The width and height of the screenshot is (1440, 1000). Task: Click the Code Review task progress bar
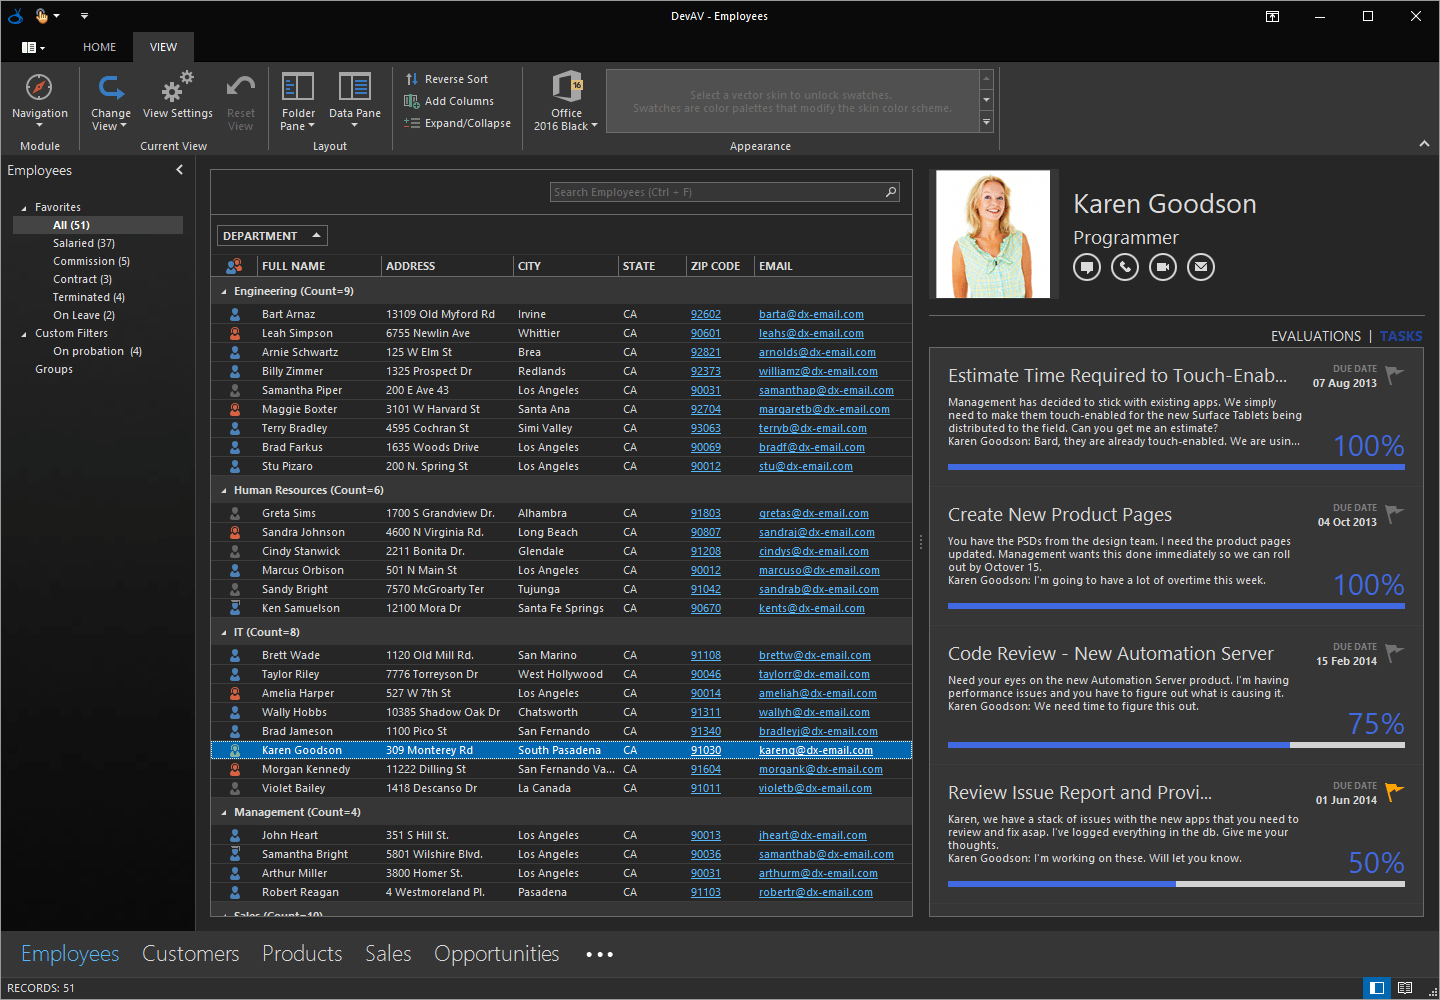(1176, 745)
